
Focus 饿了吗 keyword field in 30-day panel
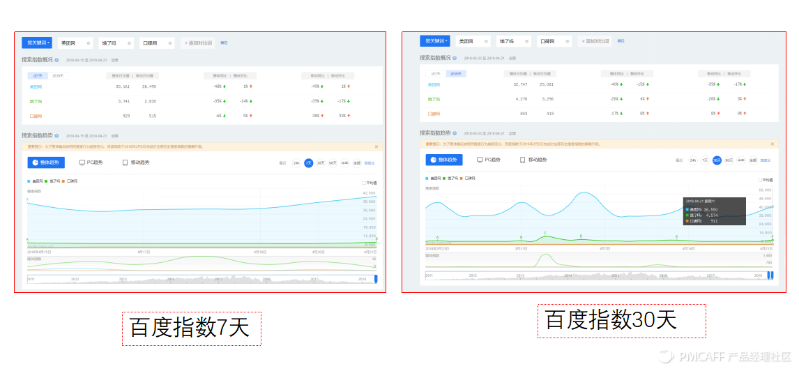click(x=514, y=41)
